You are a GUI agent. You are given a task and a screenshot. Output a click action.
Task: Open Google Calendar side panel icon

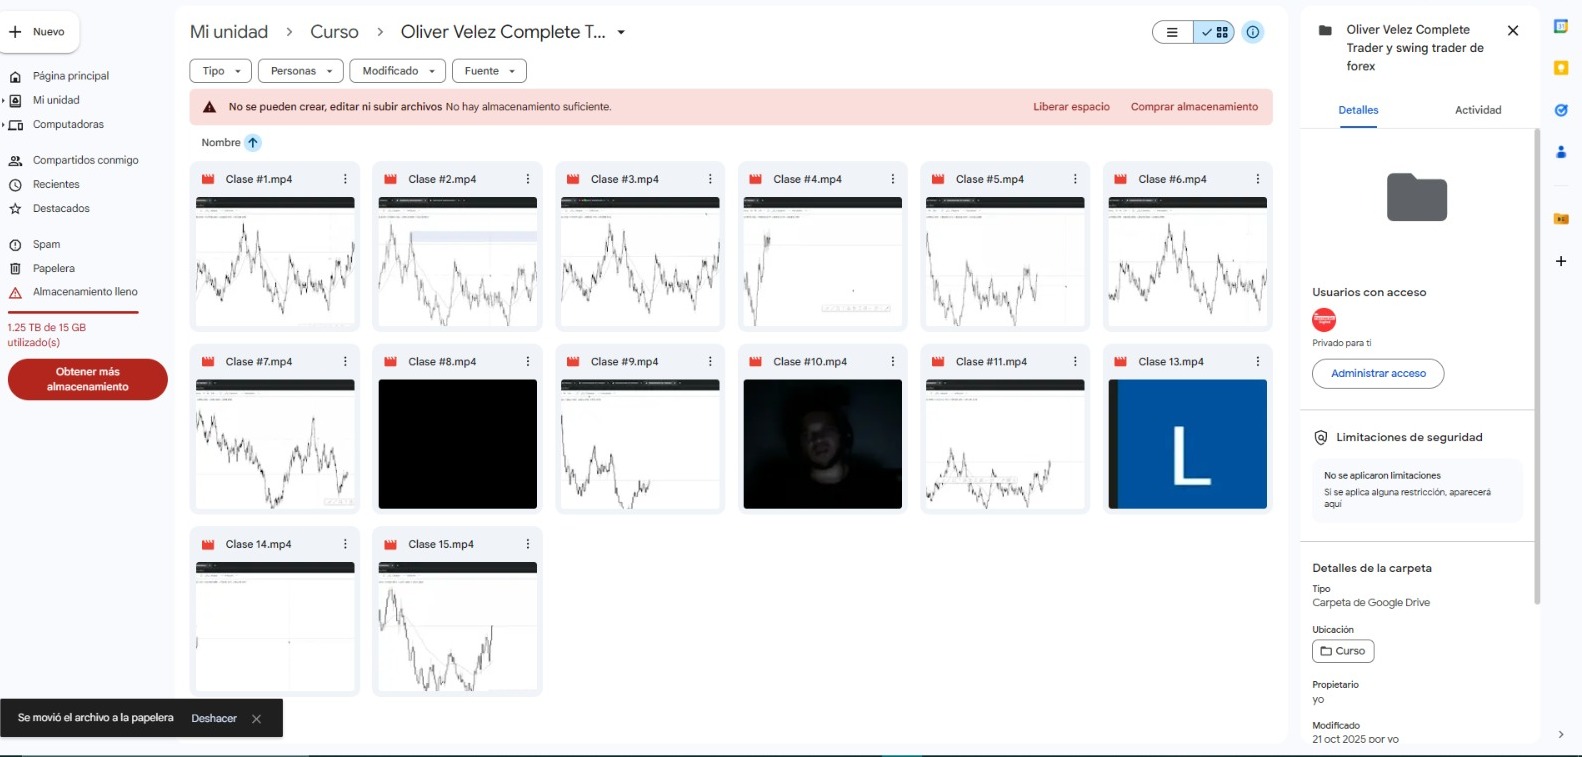point(1561,27)
